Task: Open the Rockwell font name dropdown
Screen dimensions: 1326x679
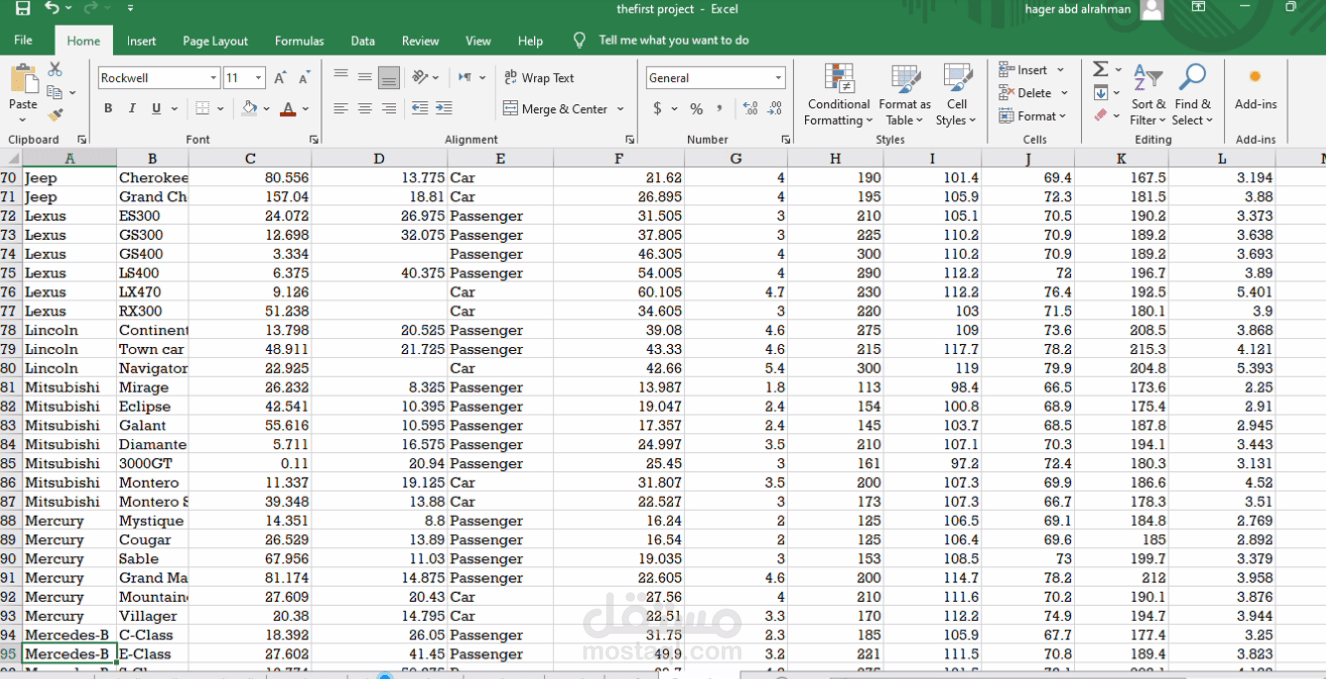Action: (213, 78)
